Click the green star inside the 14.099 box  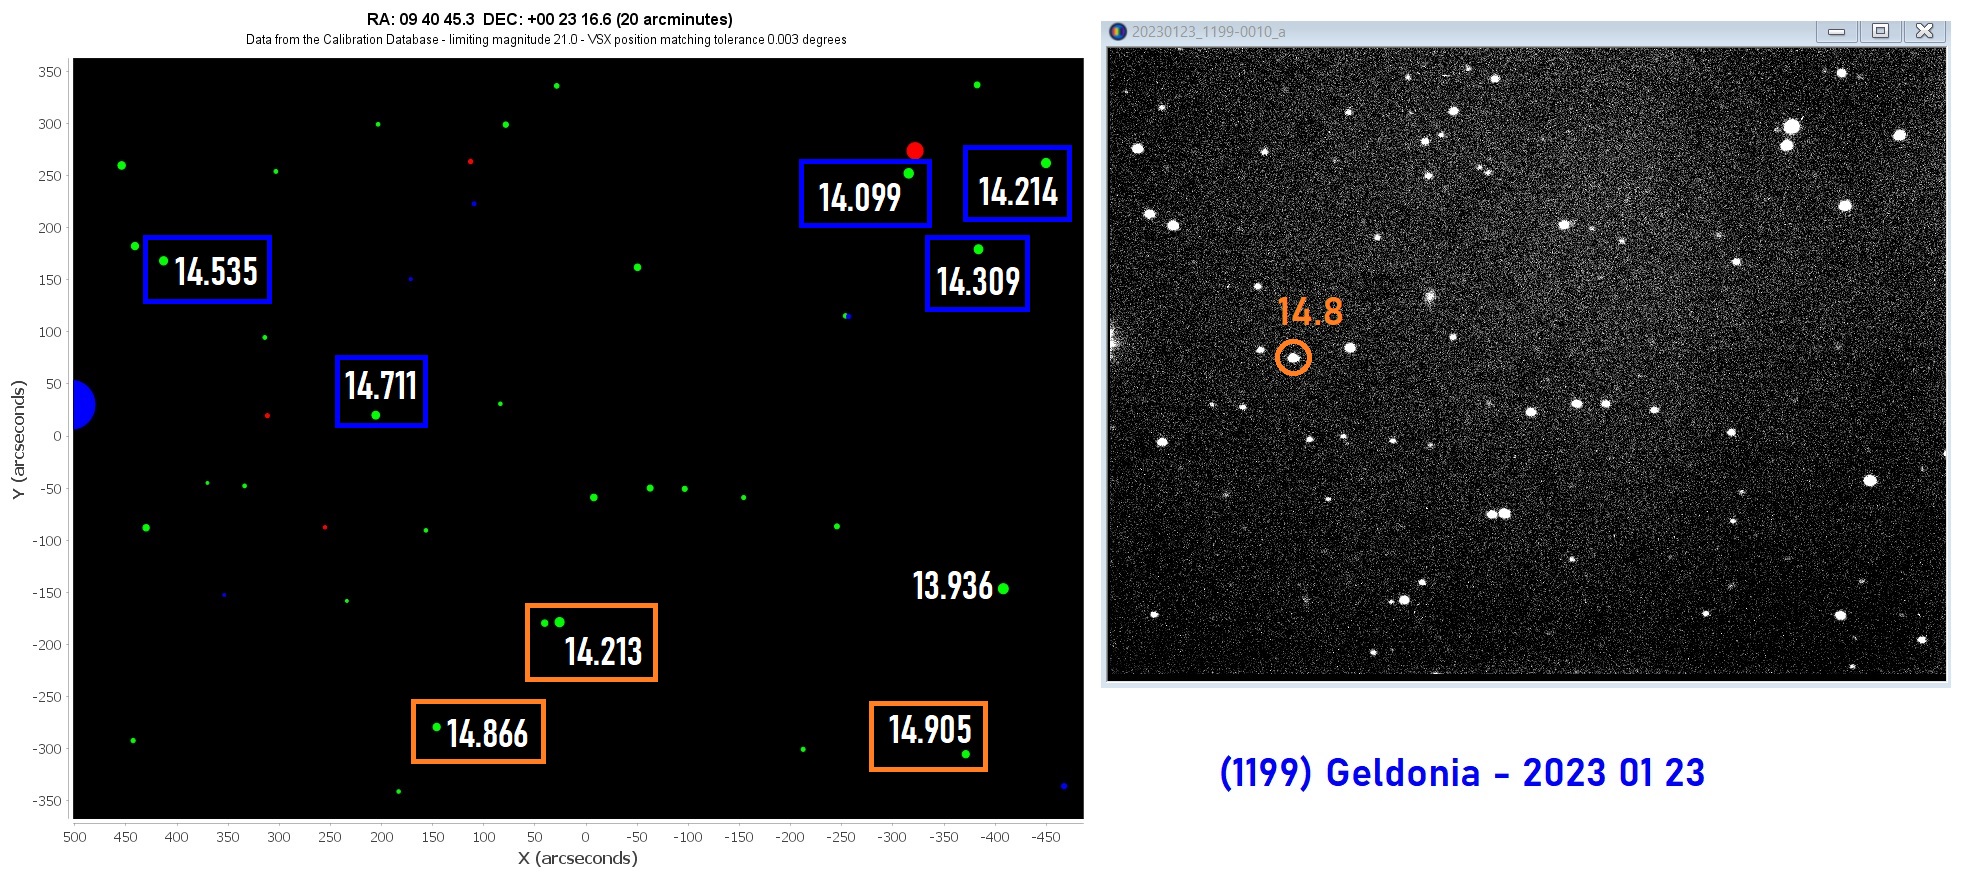908,174
